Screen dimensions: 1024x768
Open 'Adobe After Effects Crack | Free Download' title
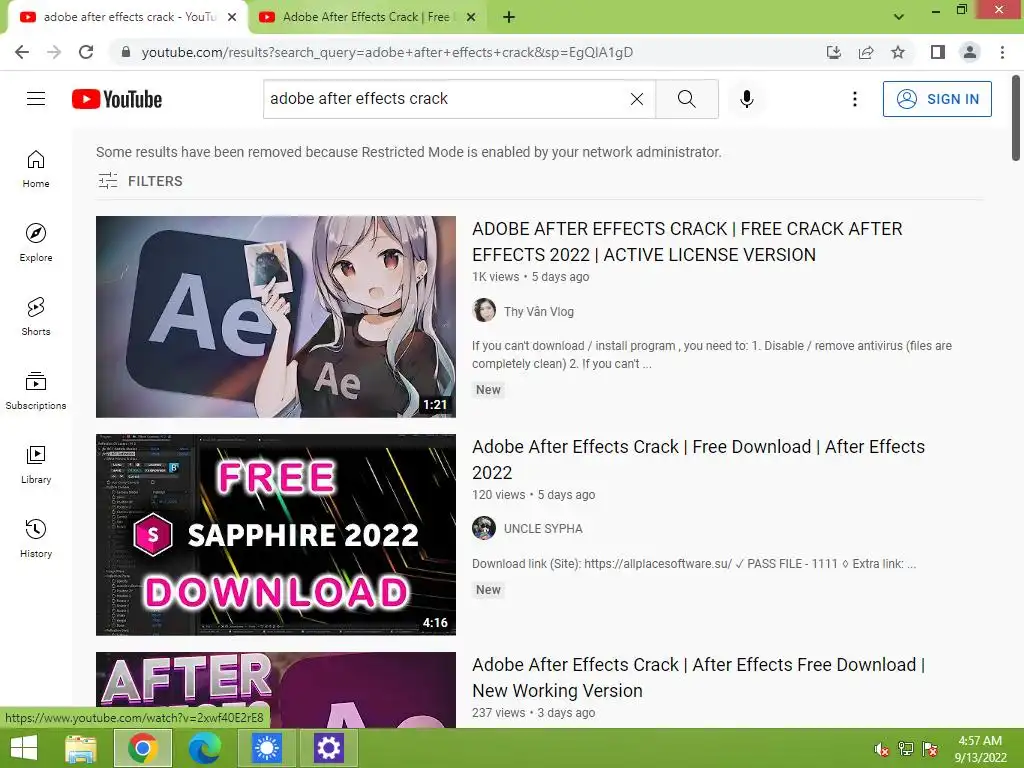[698, 459]
